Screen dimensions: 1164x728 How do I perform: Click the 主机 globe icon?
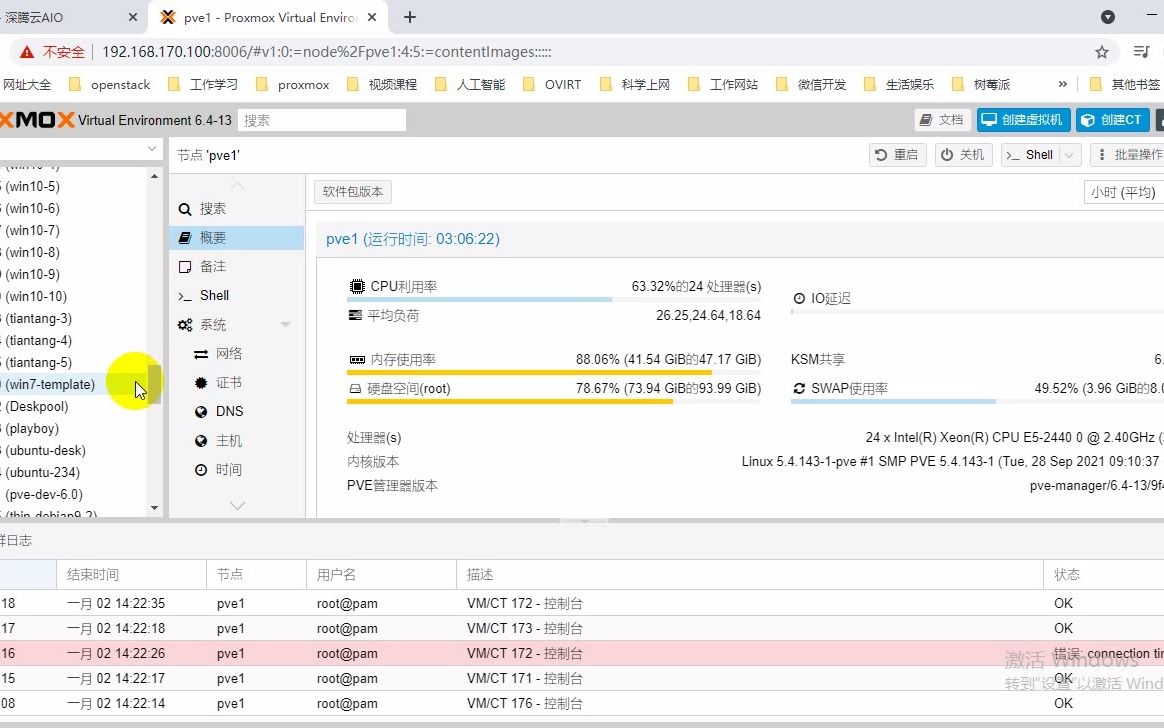[x=200, y=441]
